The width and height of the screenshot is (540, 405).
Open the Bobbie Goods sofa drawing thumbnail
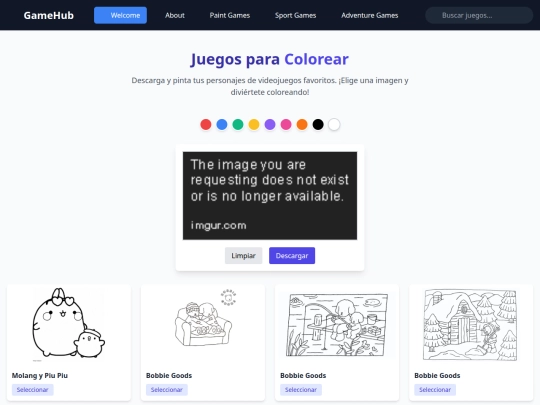(x=203, y=325)
